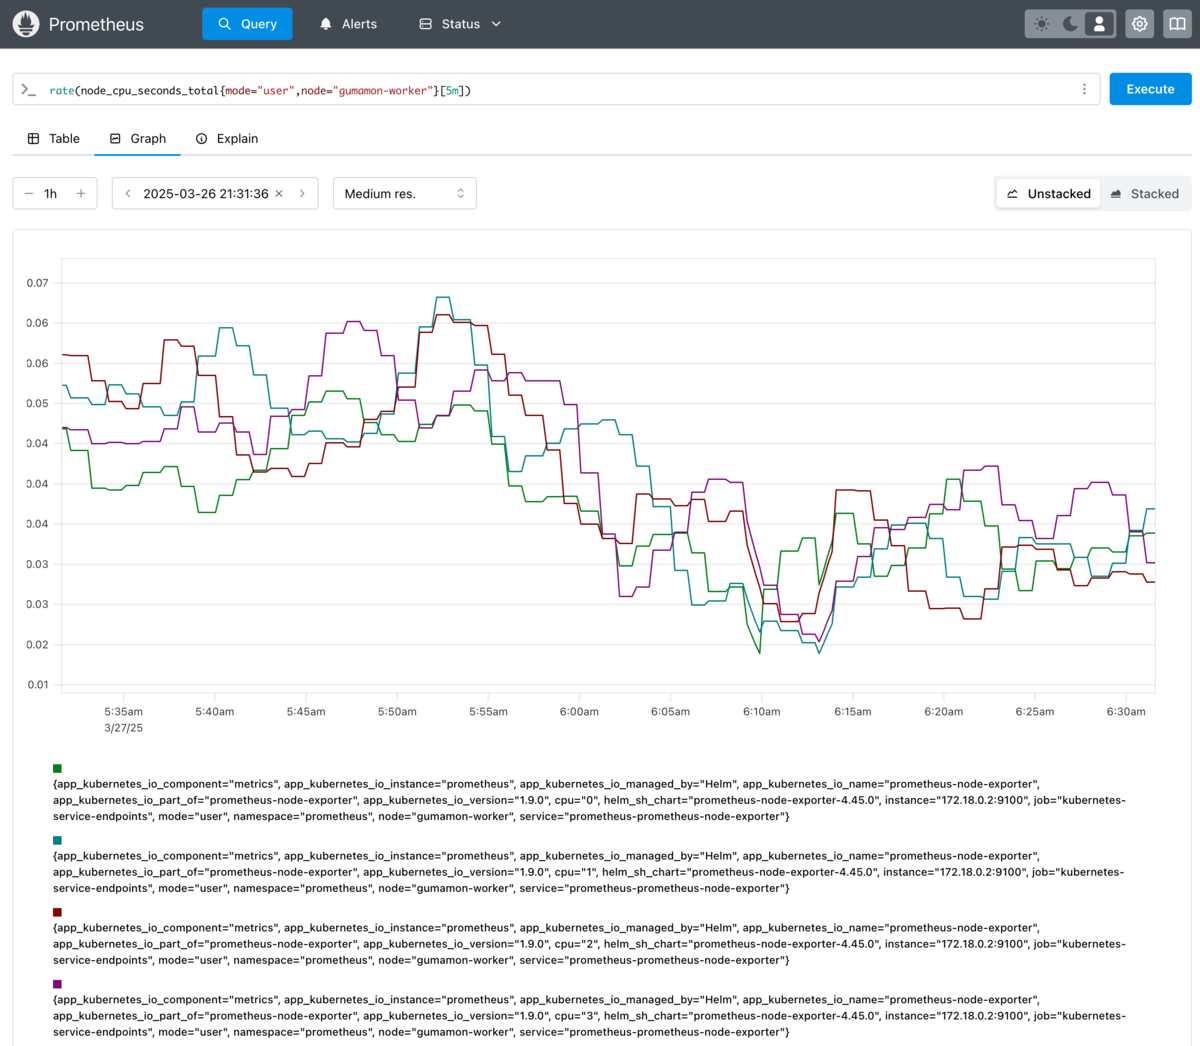Click the purple cpu="3" legend swatch
Viewport: 1200px width, 1046px height.
[x=57, y=984]
